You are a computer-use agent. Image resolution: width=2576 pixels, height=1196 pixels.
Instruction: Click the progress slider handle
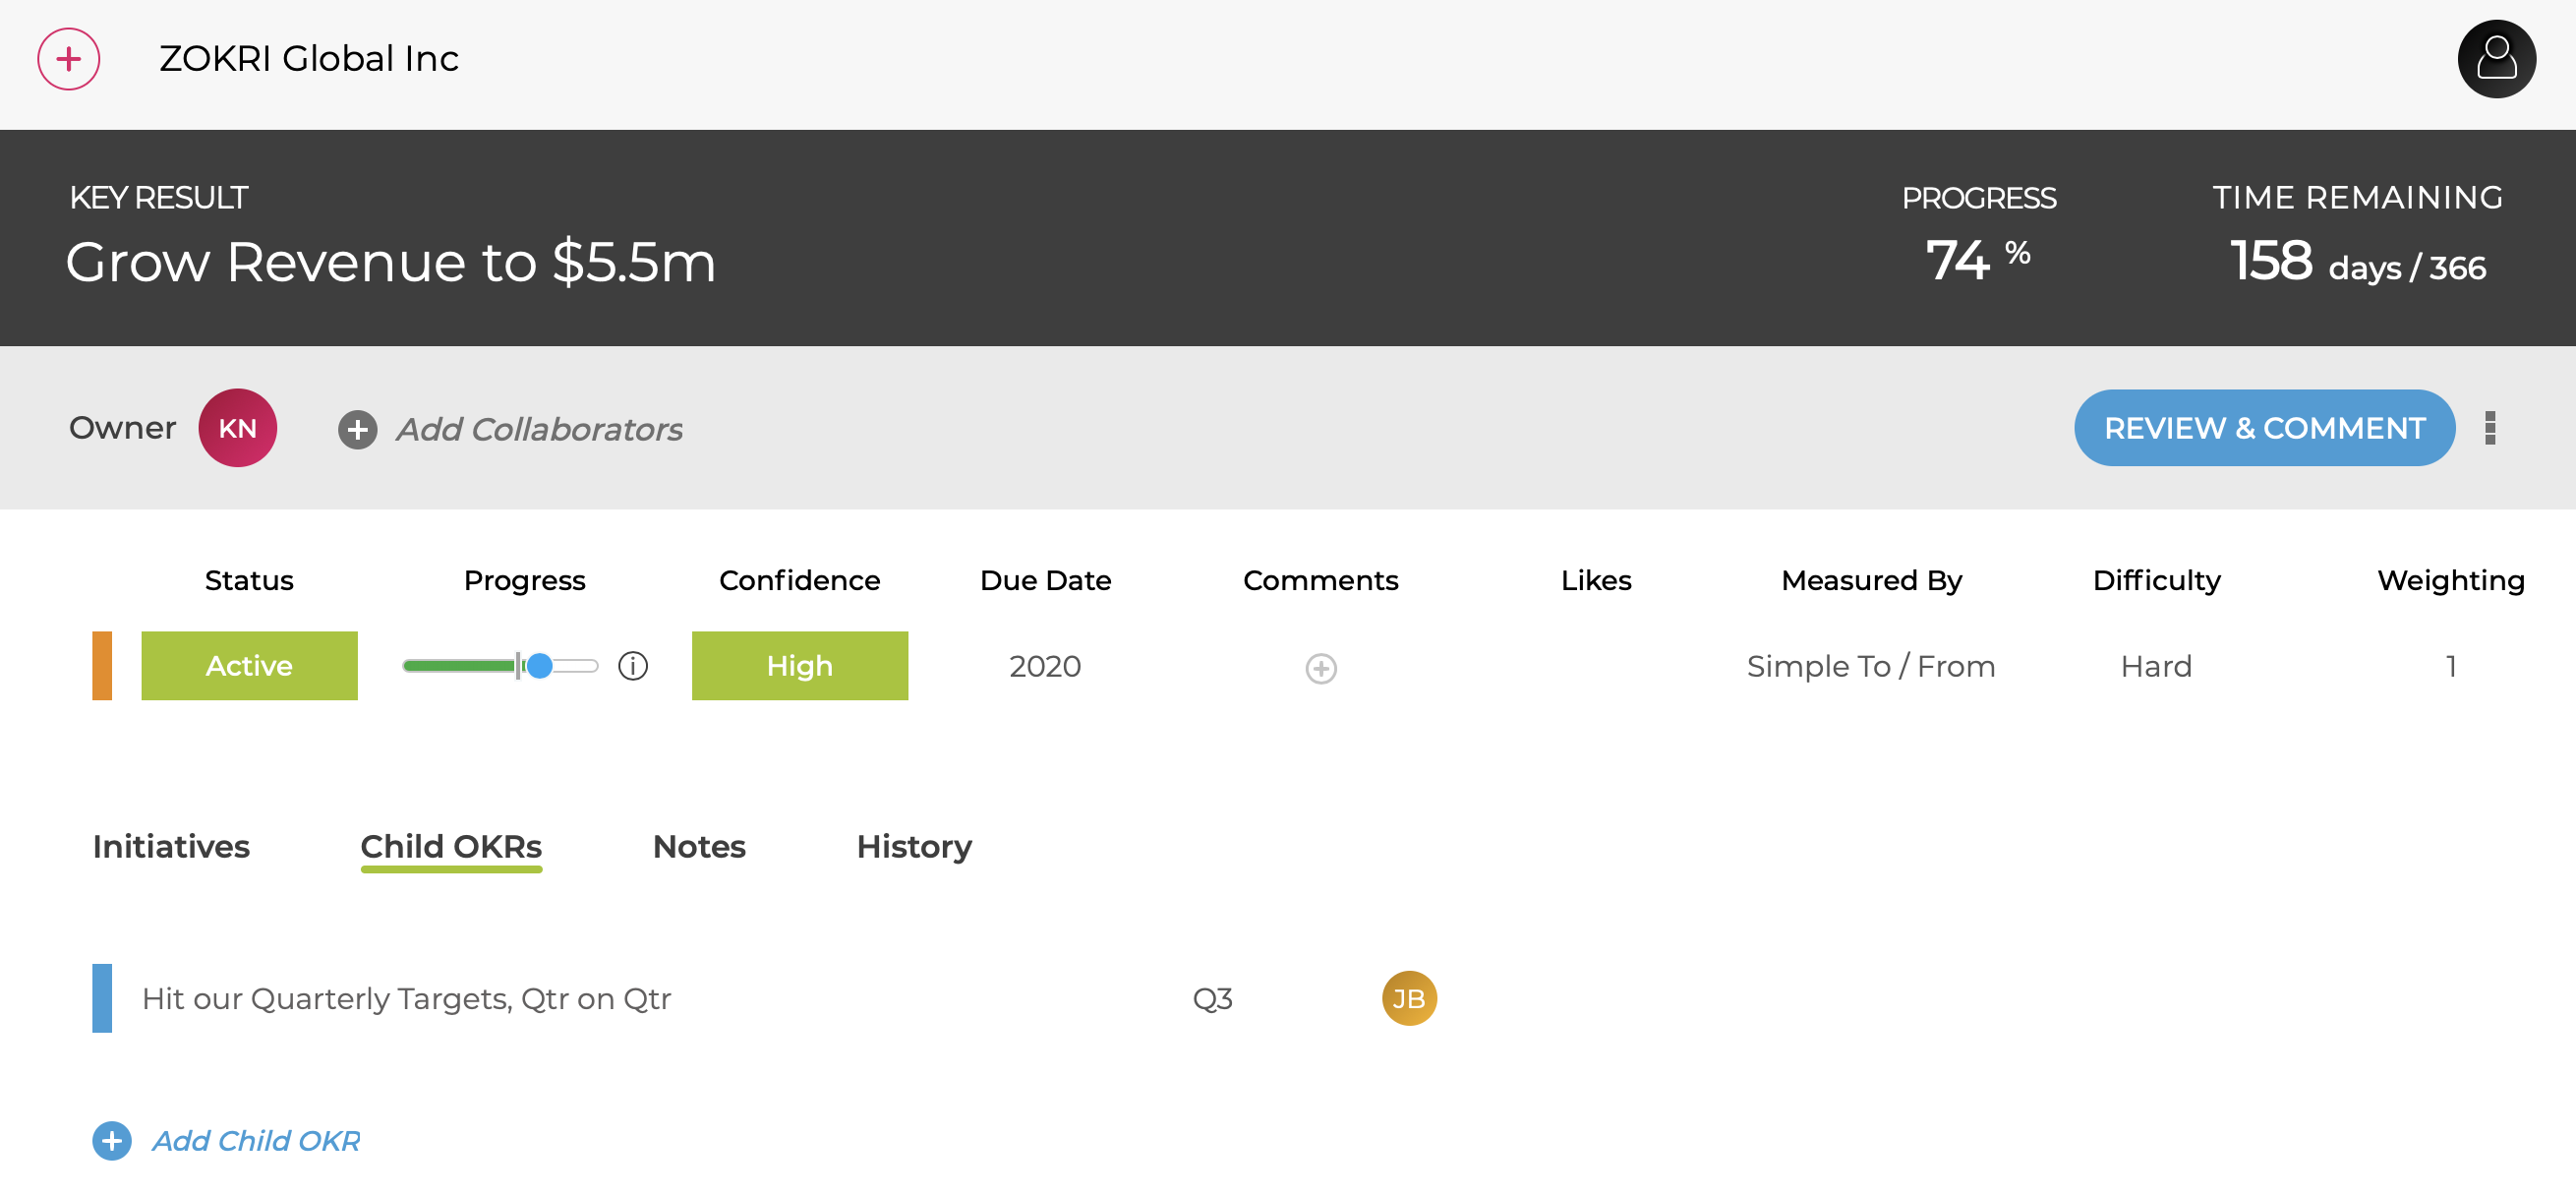(539, 666)
